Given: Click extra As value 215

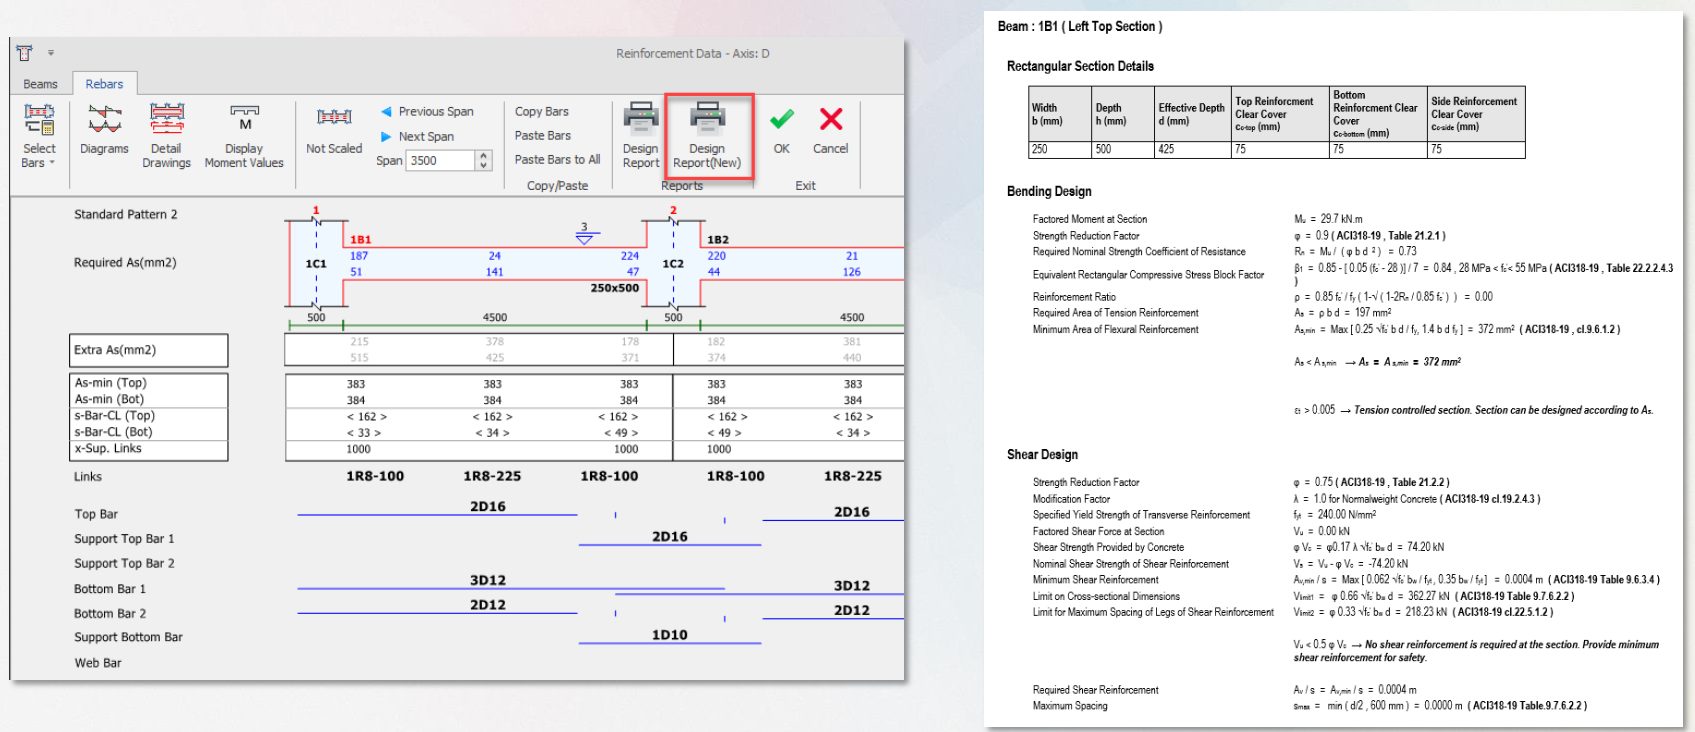Looking at the screenshot, I should tap(359, 342).
